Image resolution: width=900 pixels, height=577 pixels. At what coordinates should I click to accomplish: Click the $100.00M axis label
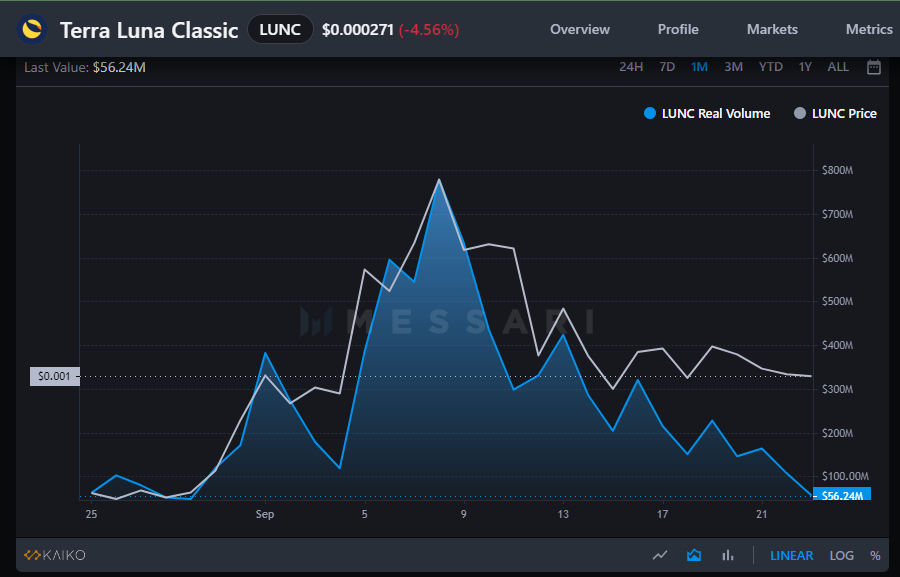click(x=845, y=476)
